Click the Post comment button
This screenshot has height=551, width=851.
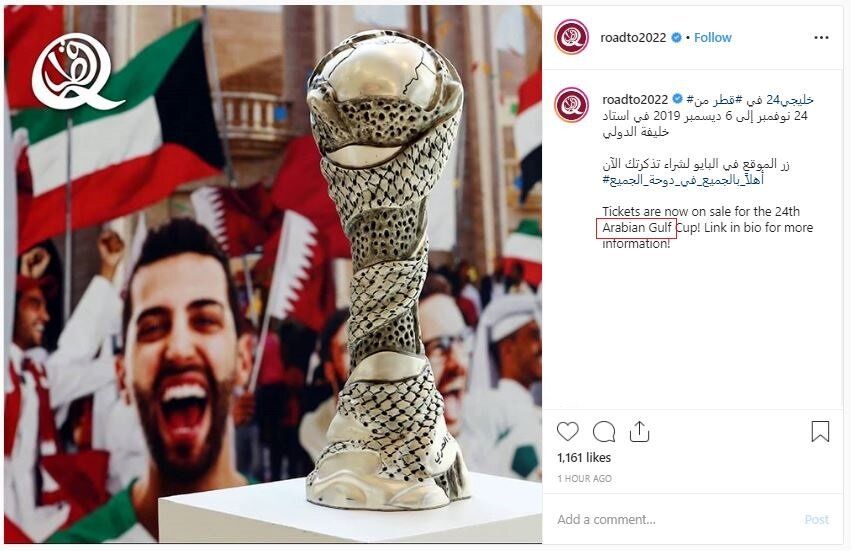[816, 520]
